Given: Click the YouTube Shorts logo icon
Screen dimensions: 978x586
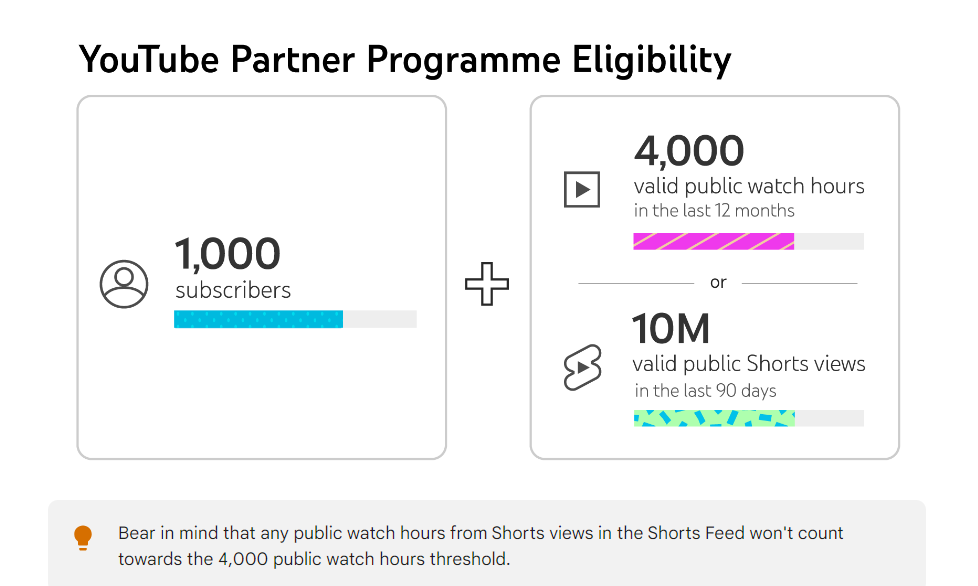Looking at the screenshot, I should click(x=583, y=367).
